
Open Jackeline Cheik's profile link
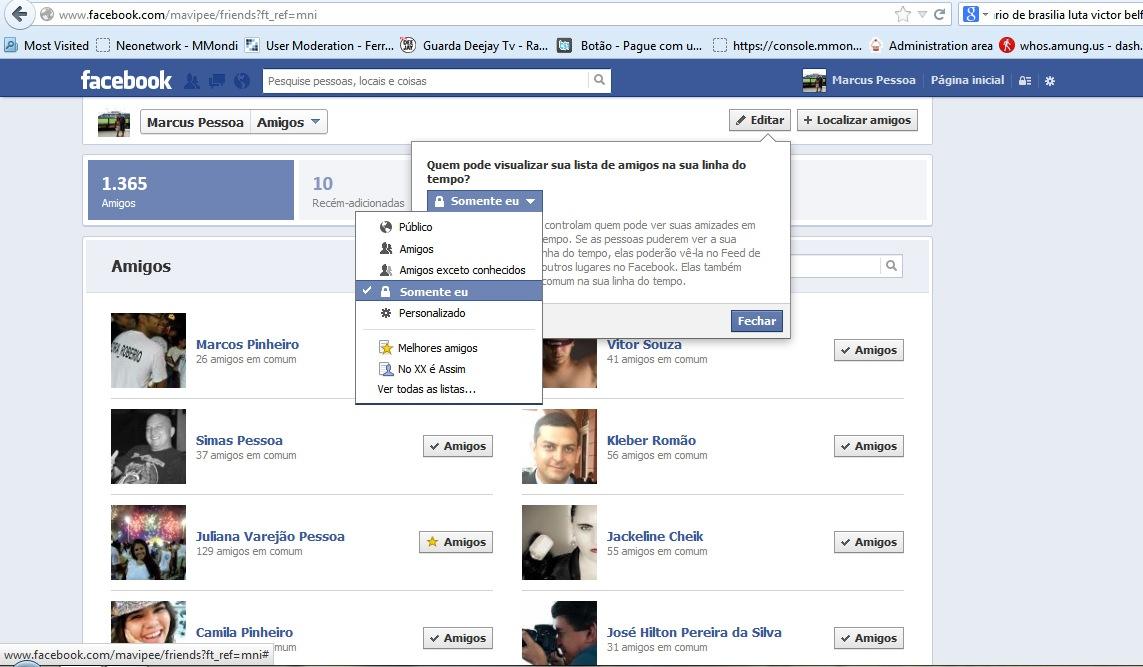[x=655, y=537]
